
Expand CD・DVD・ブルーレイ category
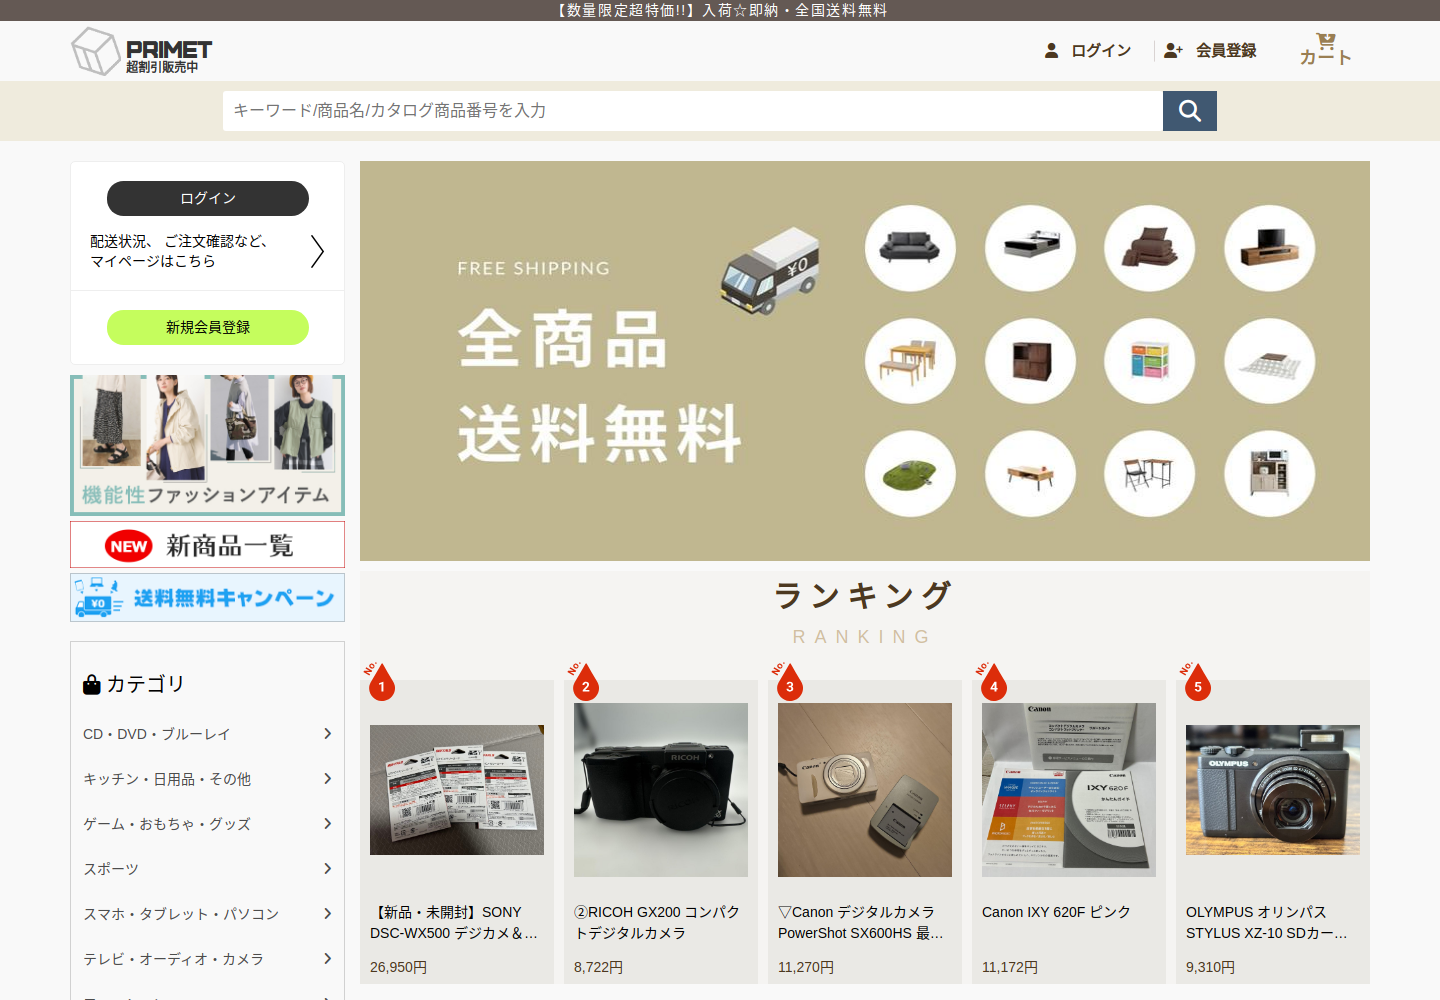tap(208, 734)
